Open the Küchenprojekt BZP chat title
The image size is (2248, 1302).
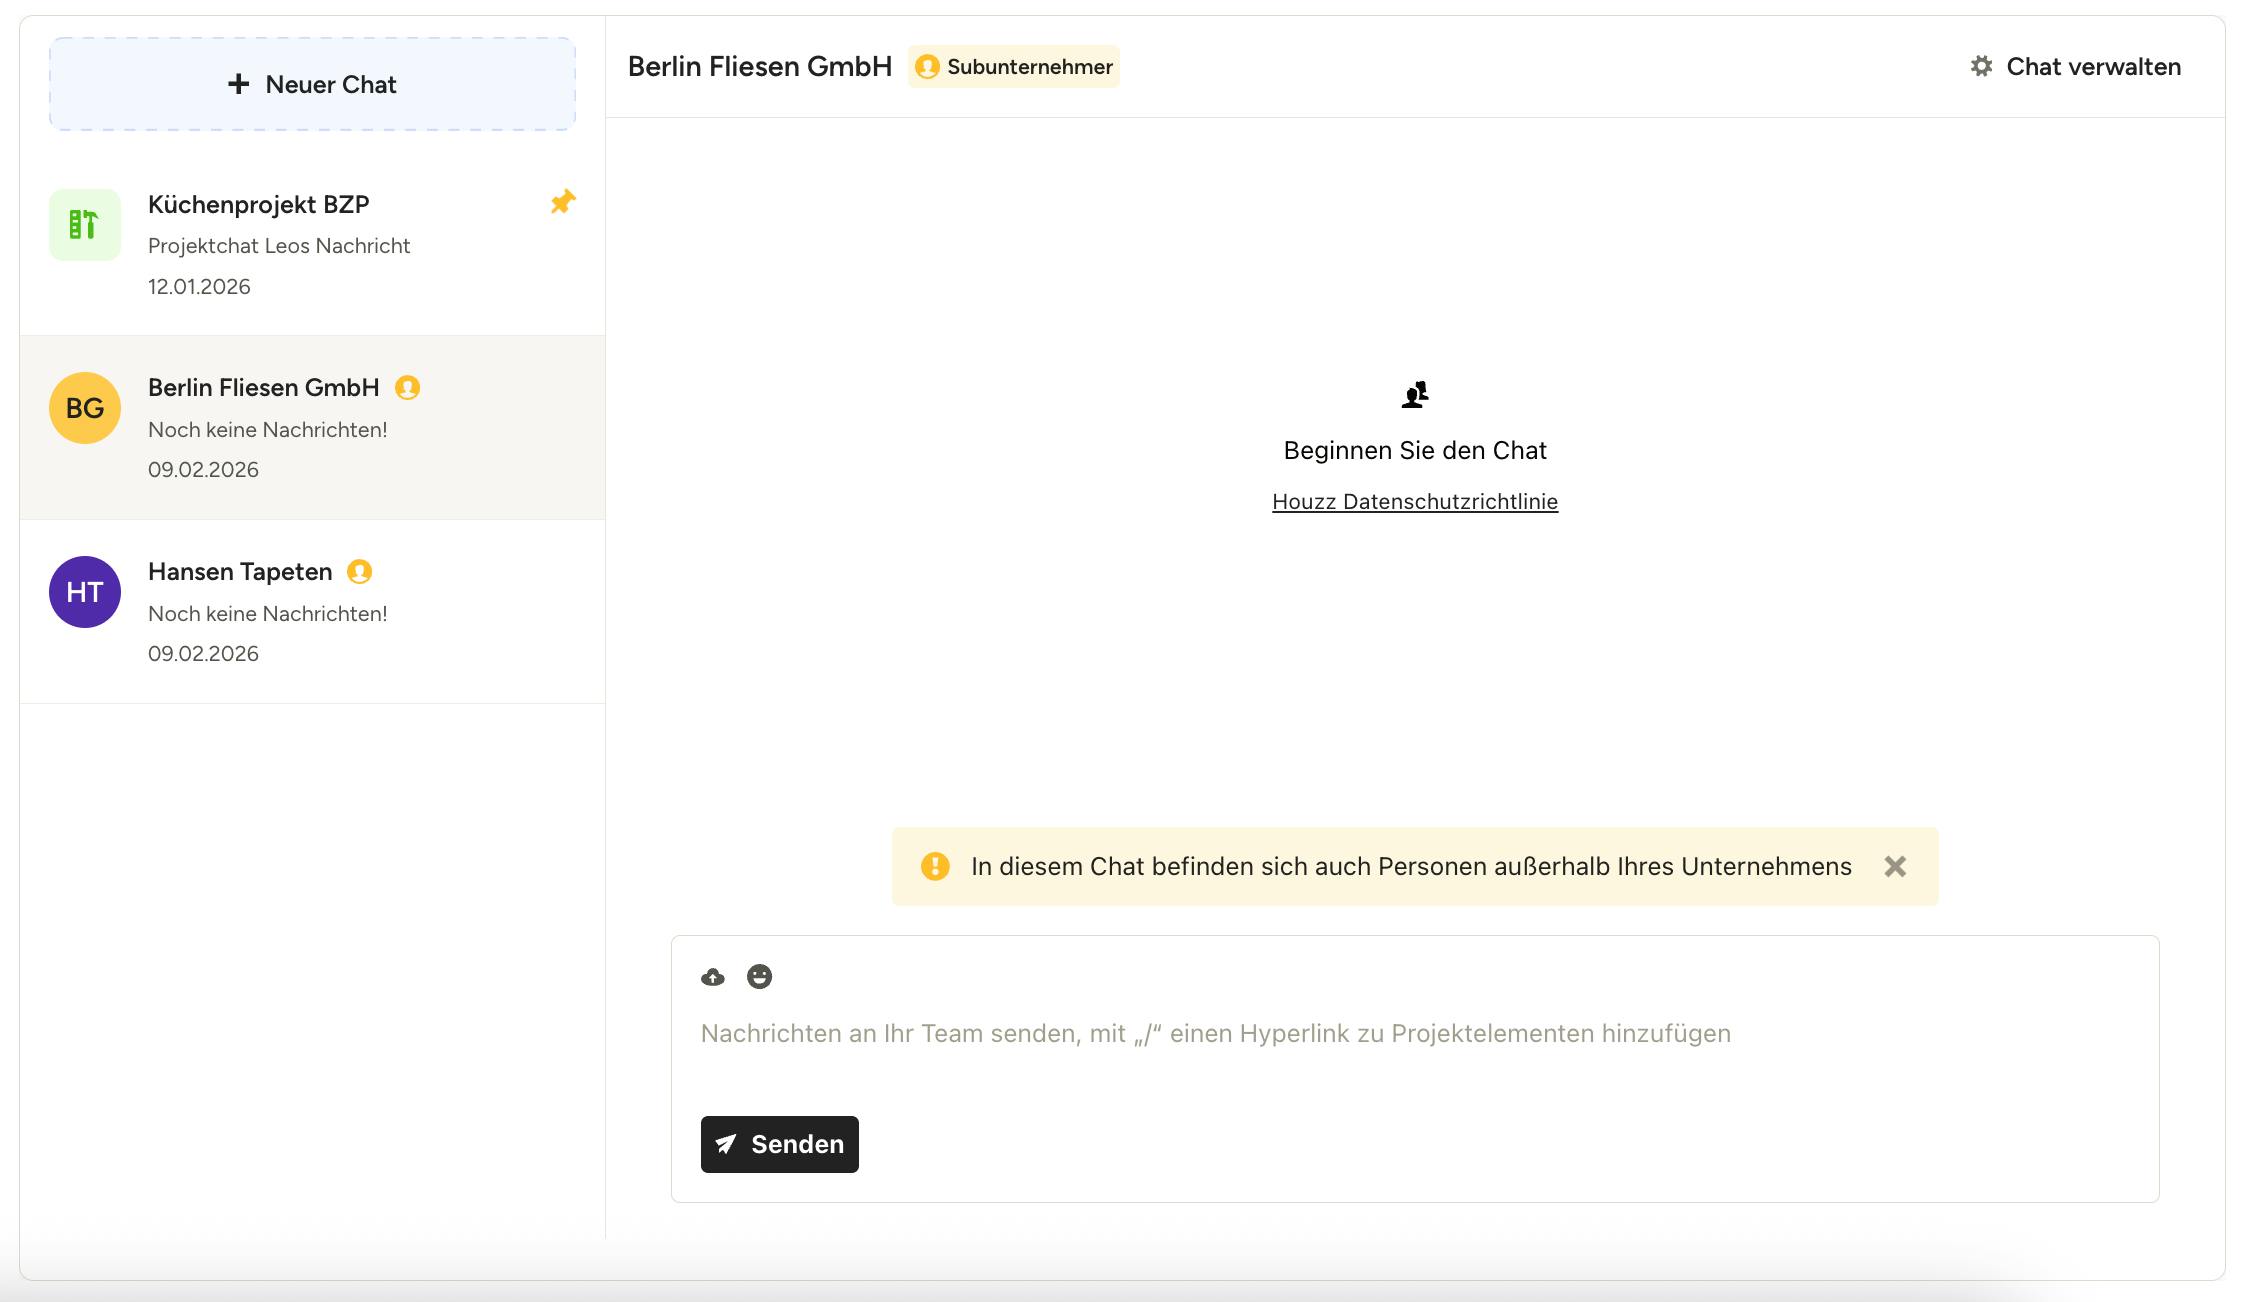259,205
